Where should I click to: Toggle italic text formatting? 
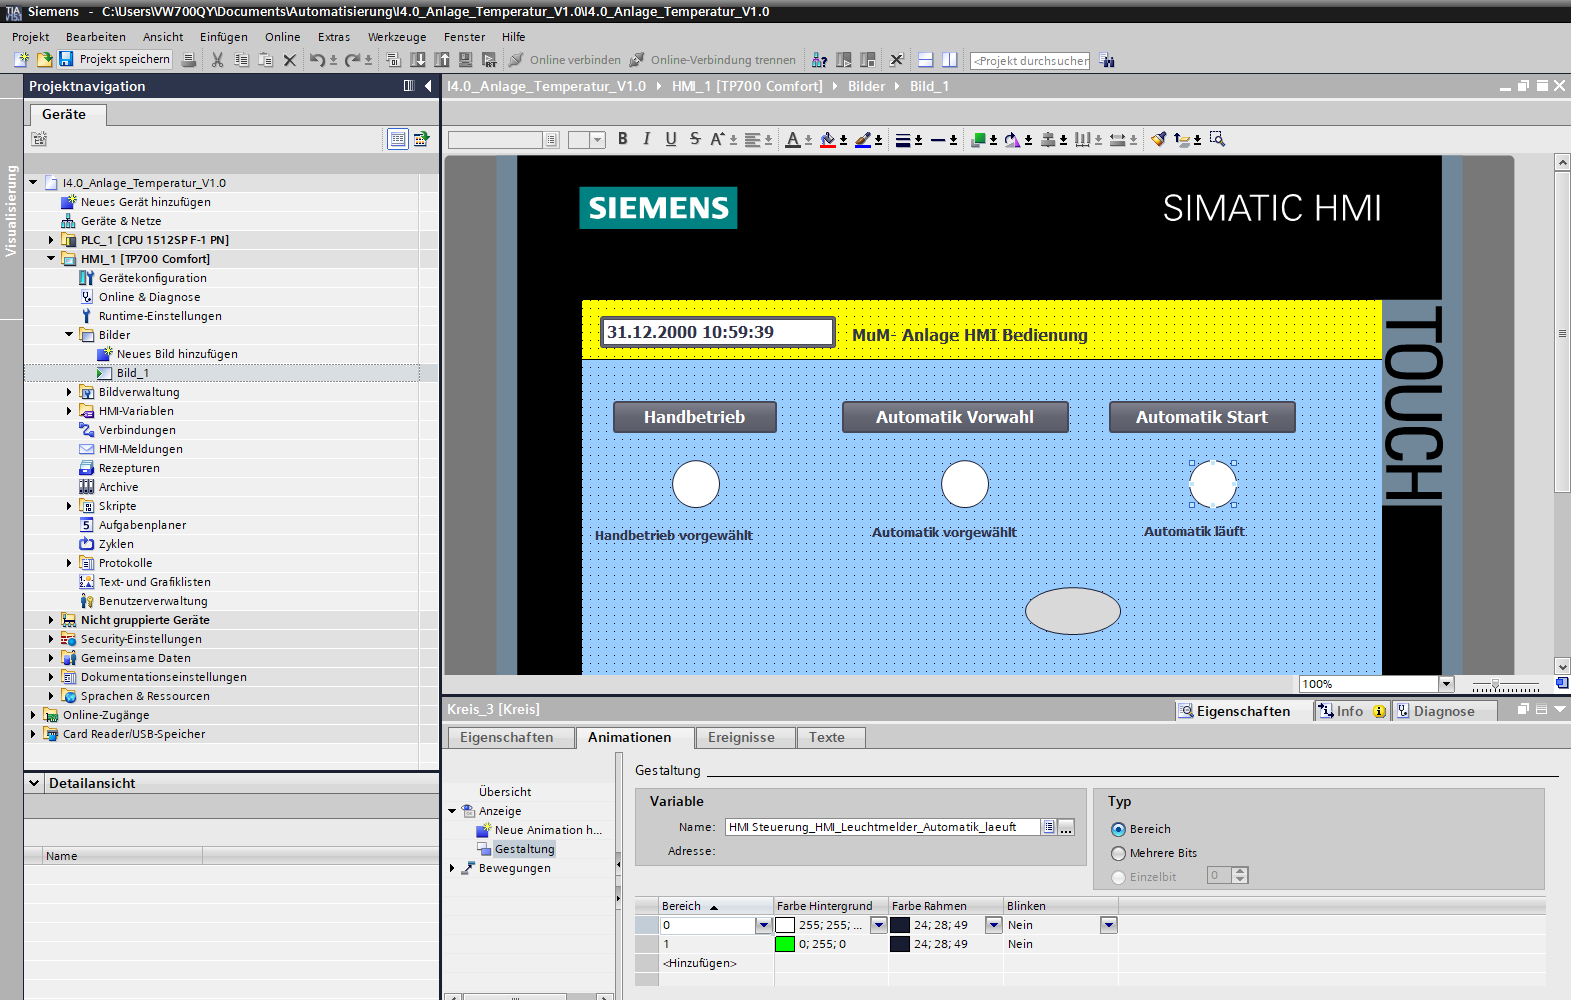647,139
